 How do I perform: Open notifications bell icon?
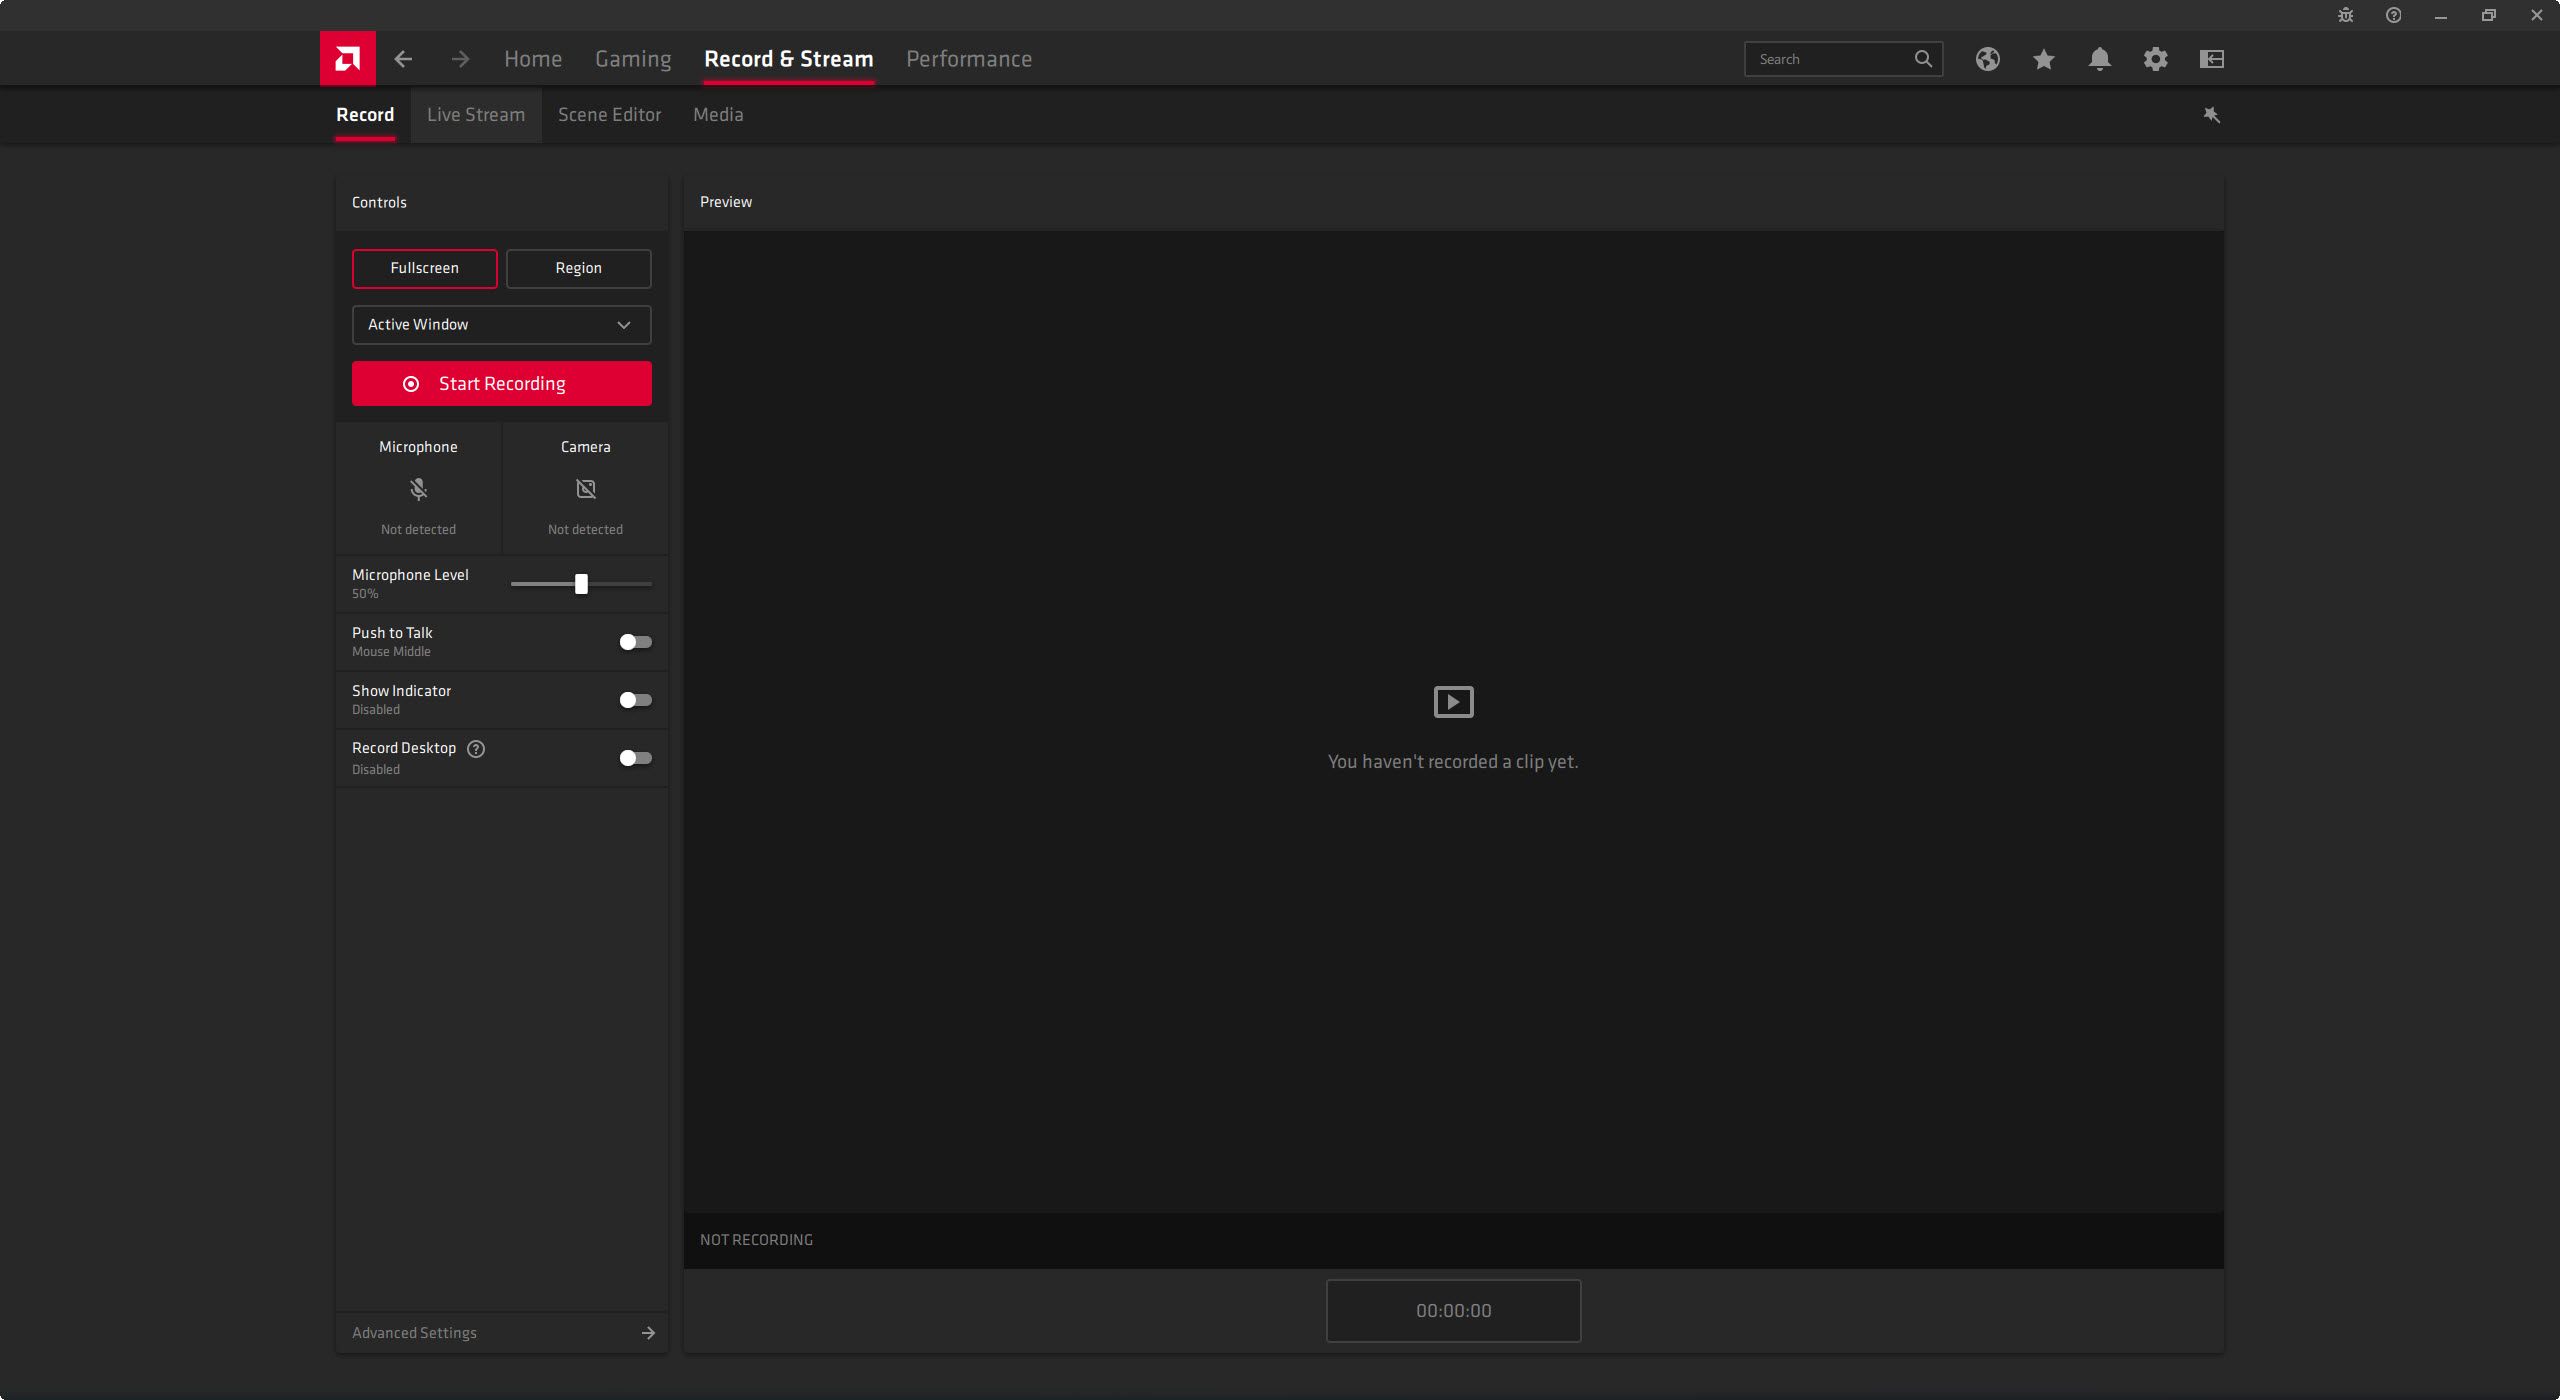point(2100,59)
